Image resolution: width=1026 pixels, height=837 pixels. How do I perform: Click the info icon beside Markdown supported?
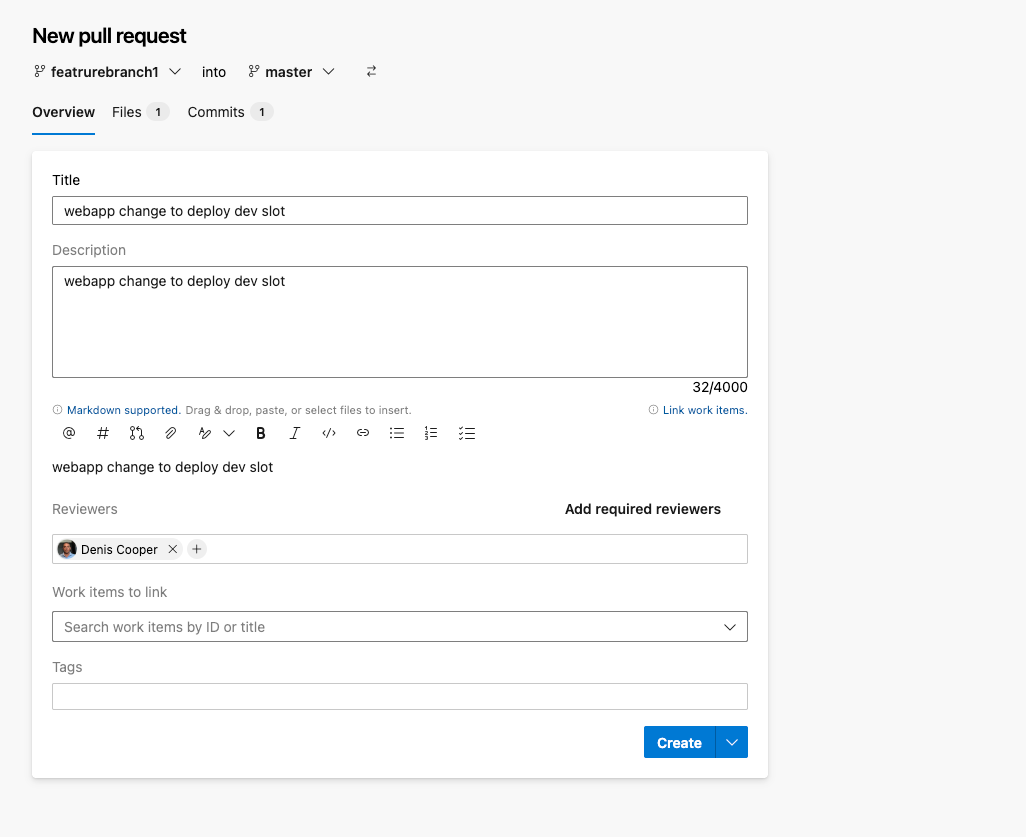[58, 410]
